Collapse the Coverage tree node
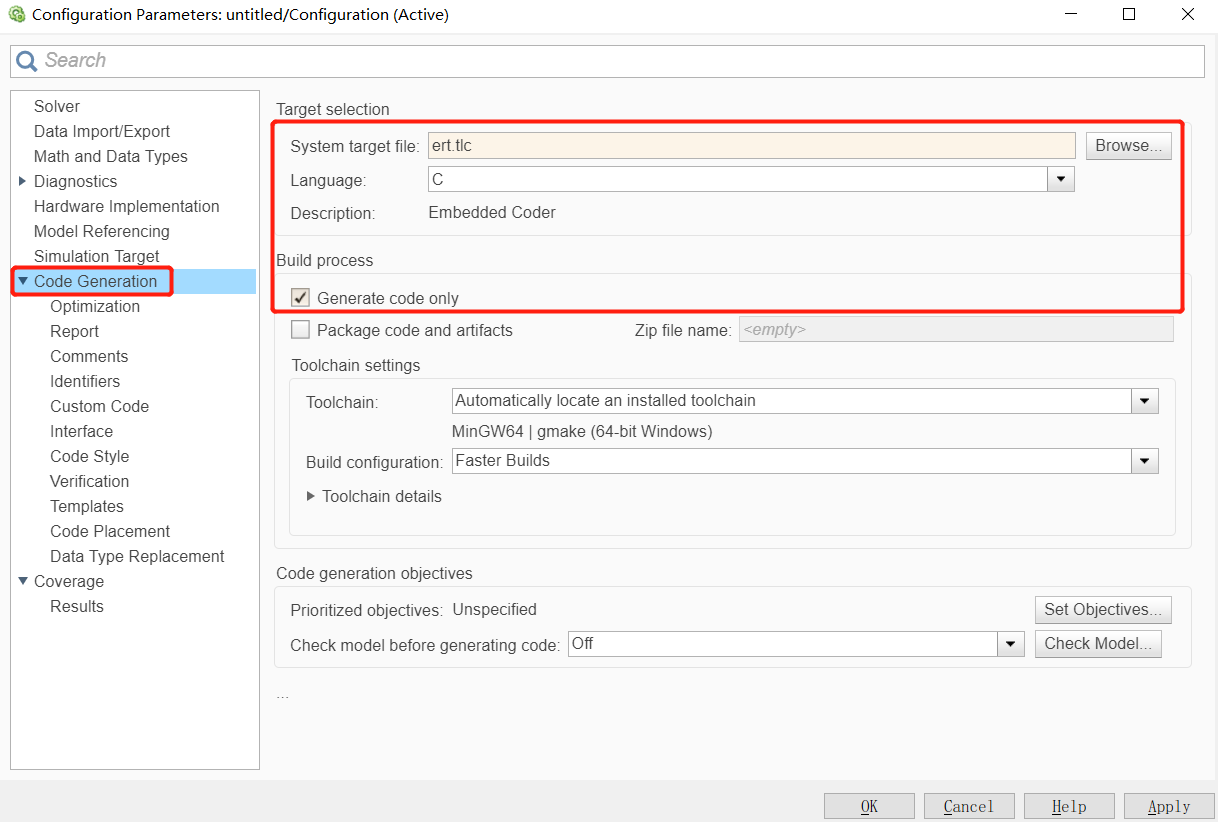 pos(23,581)
